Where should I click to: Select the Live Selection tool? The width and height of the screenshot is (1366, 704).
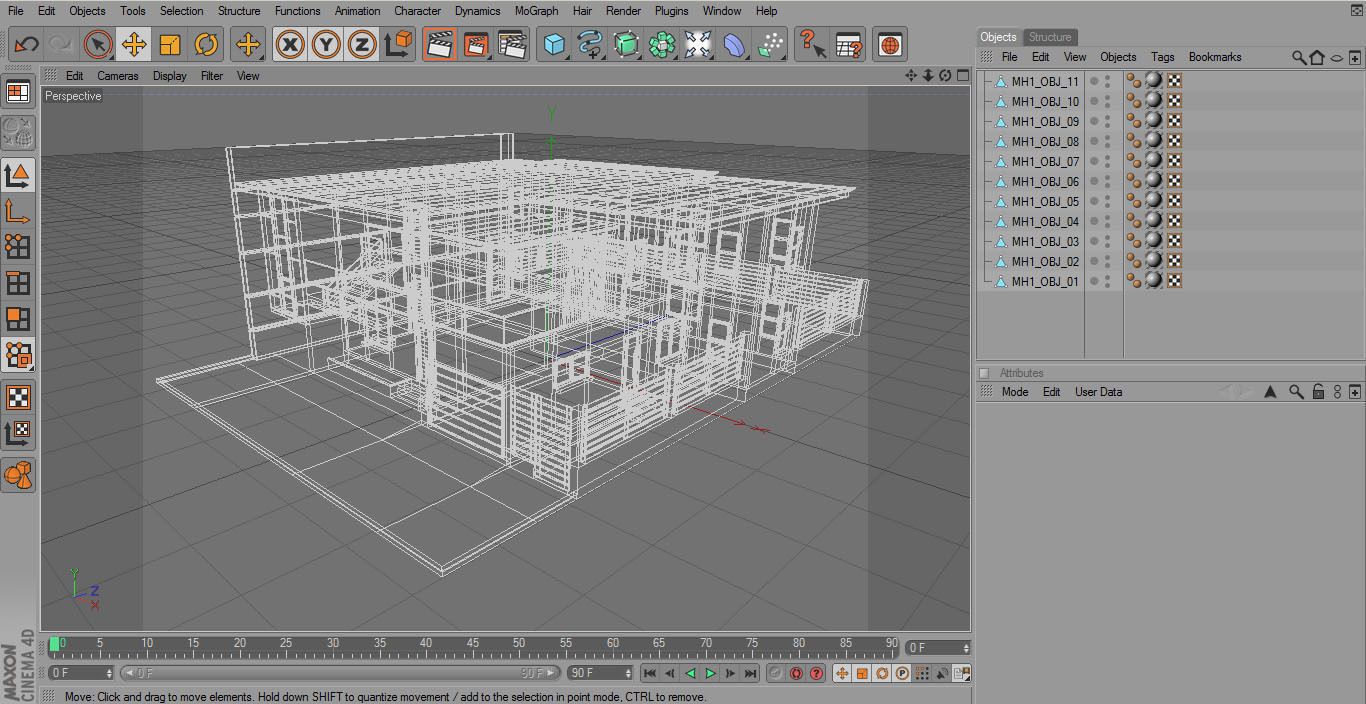point(98,44)
